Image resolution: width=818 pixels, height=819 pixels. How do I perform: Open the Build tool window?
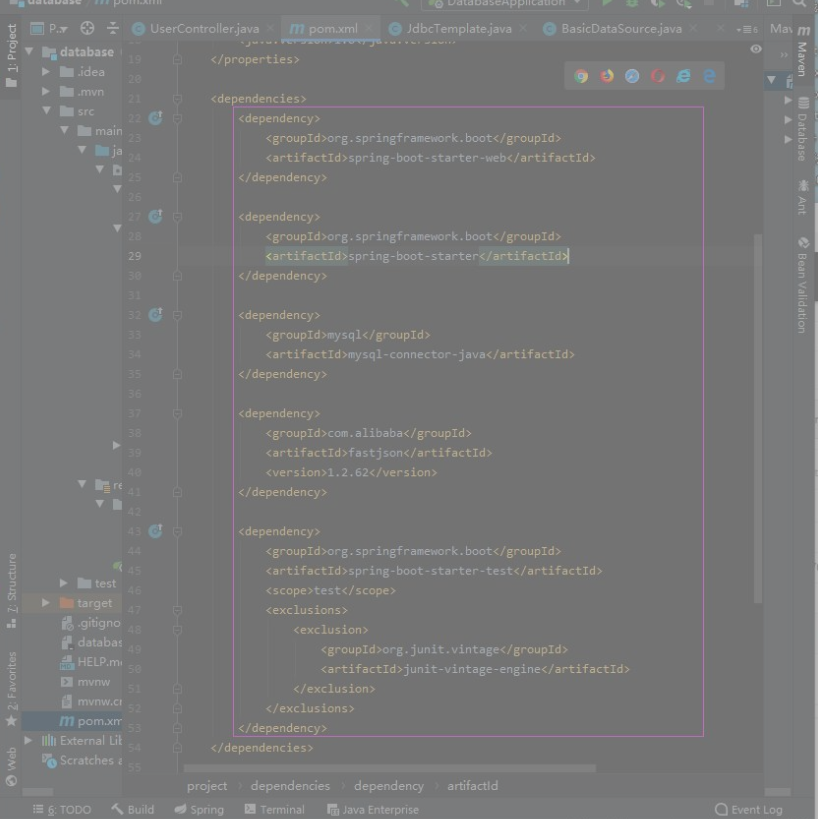click(133, 810)
